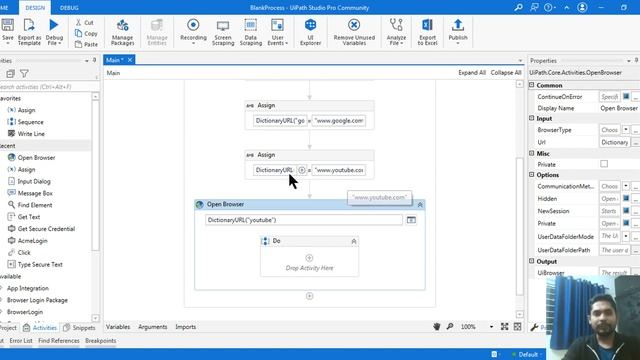The image size is (640, 360).
Task: Toggle the Private checkbox under Misc
Action: click(604, 164)
